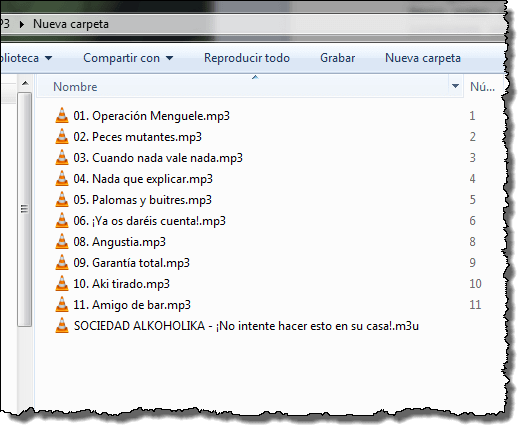Click VLC icon of 08. Angustia.mp3
Image resolution: width=525 pixels, height=431 pixels.
62,242
